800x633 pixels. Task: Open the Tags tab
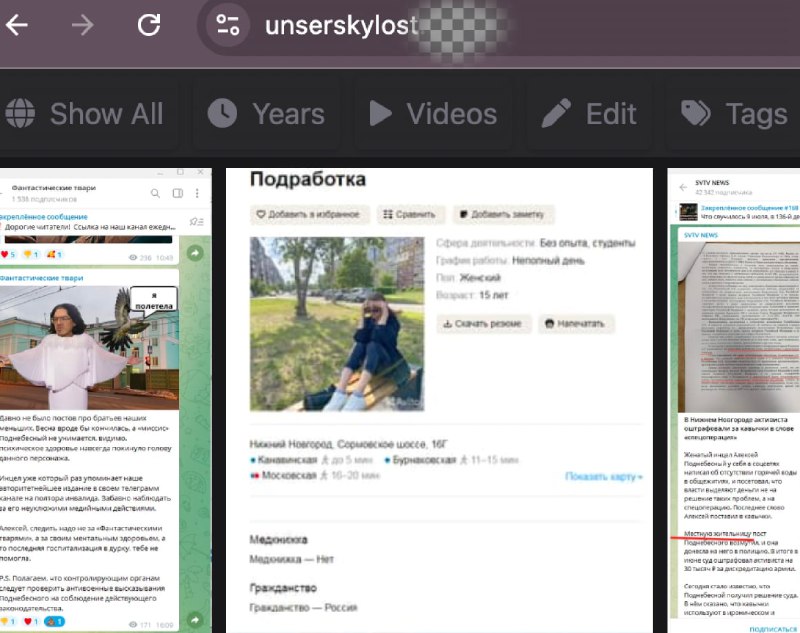pos(735,113)
